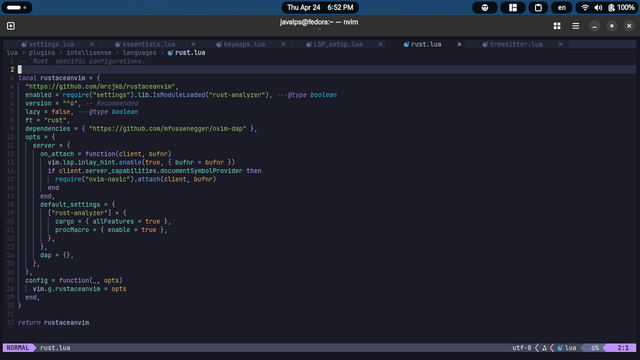The width and height of the screenshot is (640, 360).
Task: Click the GNOME activities workspace indicator pill
Action: (x=17, y=7)
